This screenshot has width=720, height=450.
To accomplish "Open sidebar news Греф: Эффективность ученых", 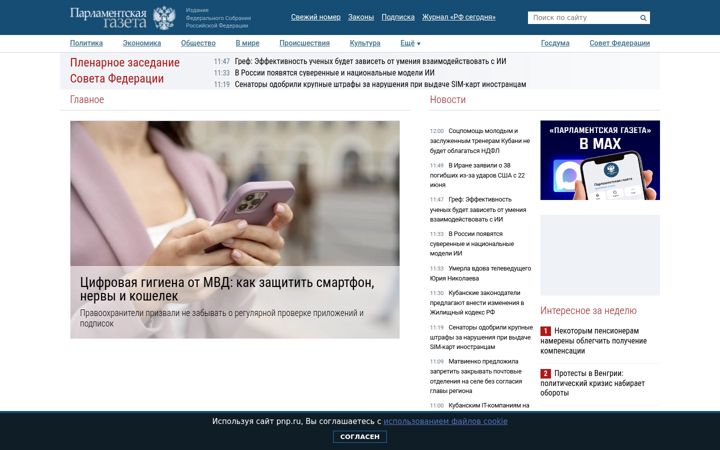I will click(478, 209).
